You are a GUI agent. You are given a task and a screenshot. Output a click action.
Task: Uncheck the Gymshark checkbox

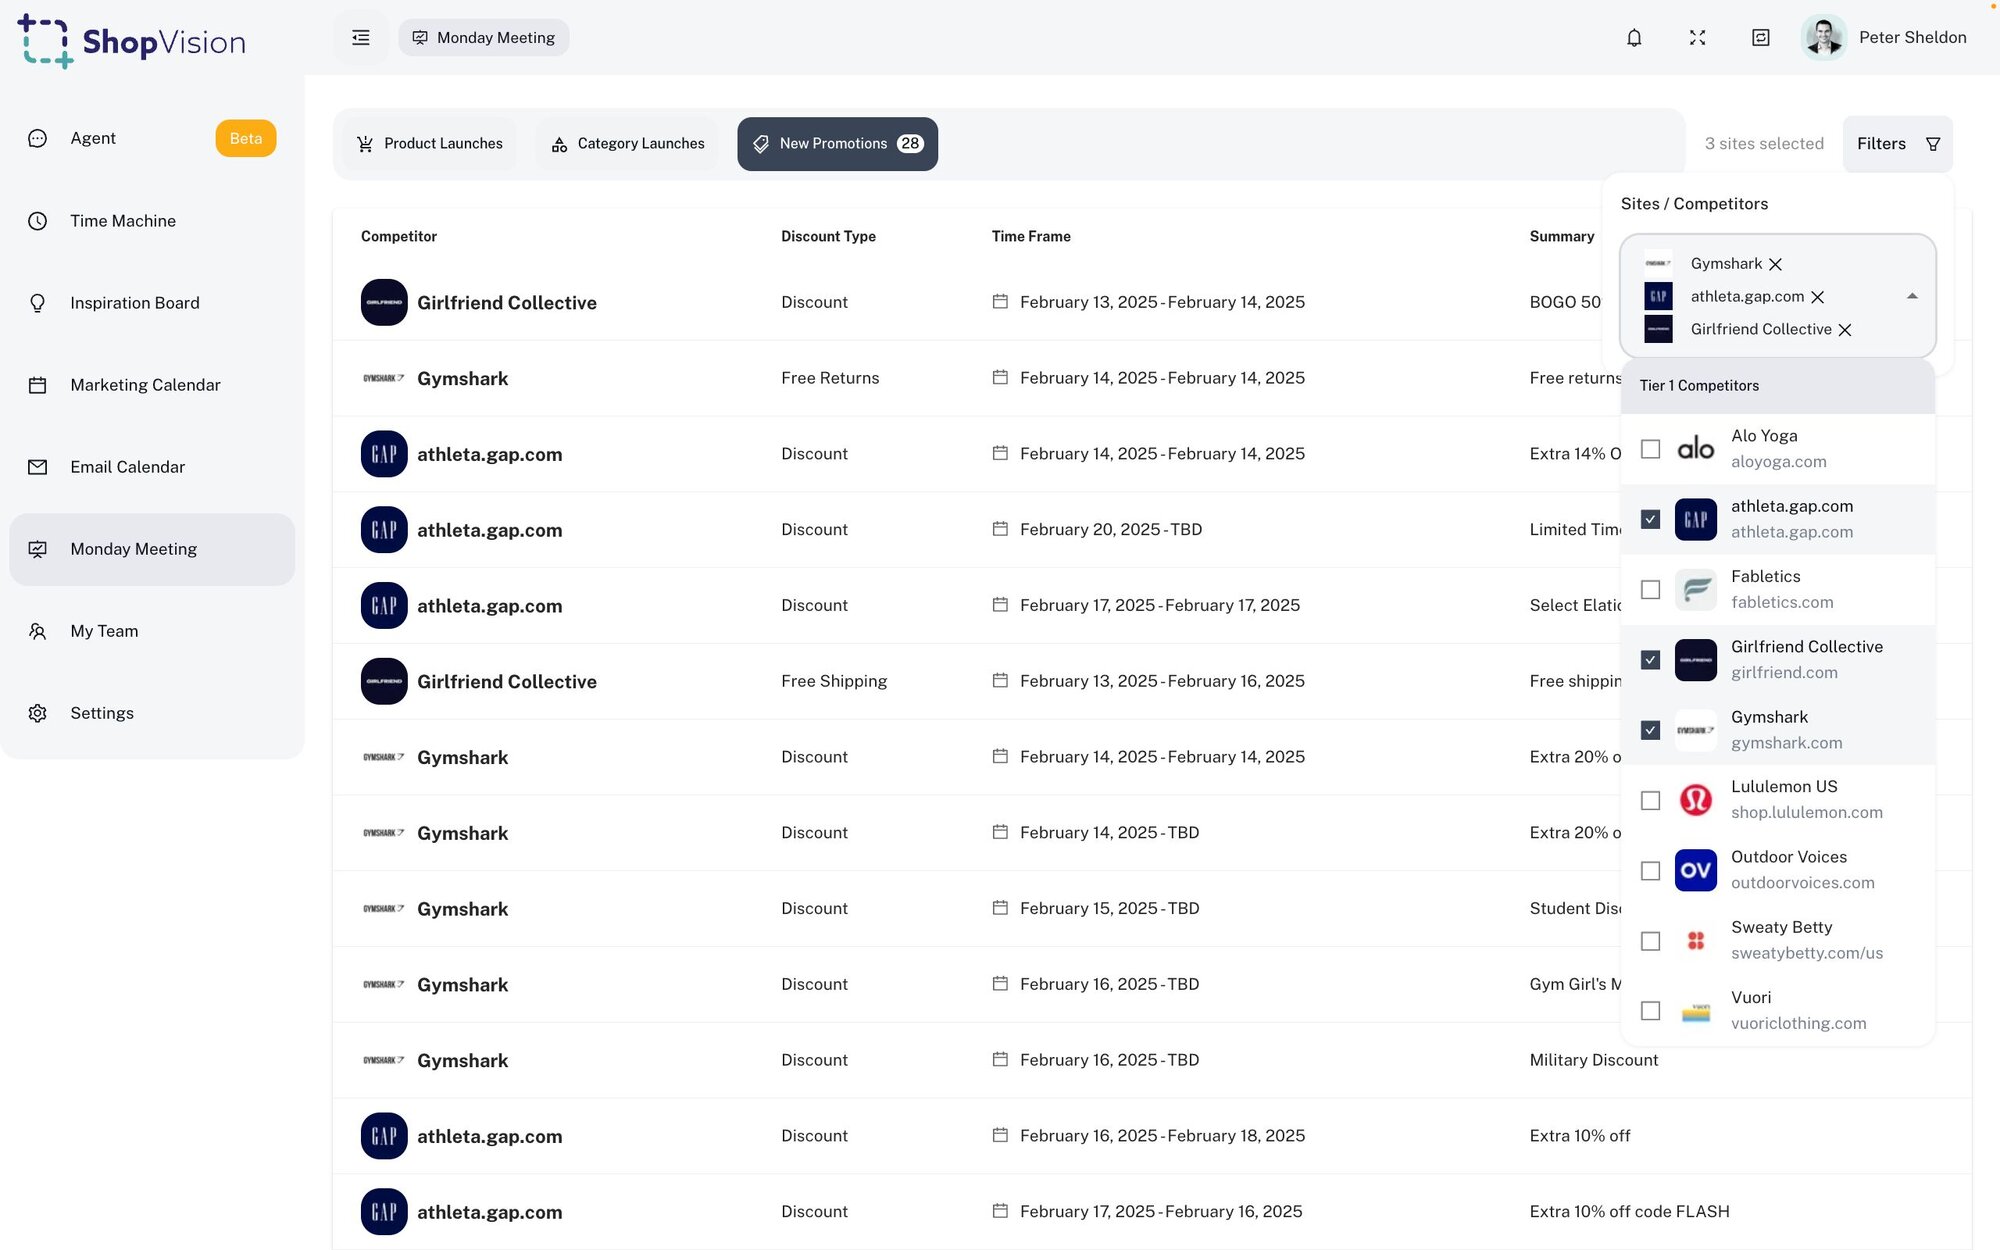pyautogui.click(x=1651, y=730)
